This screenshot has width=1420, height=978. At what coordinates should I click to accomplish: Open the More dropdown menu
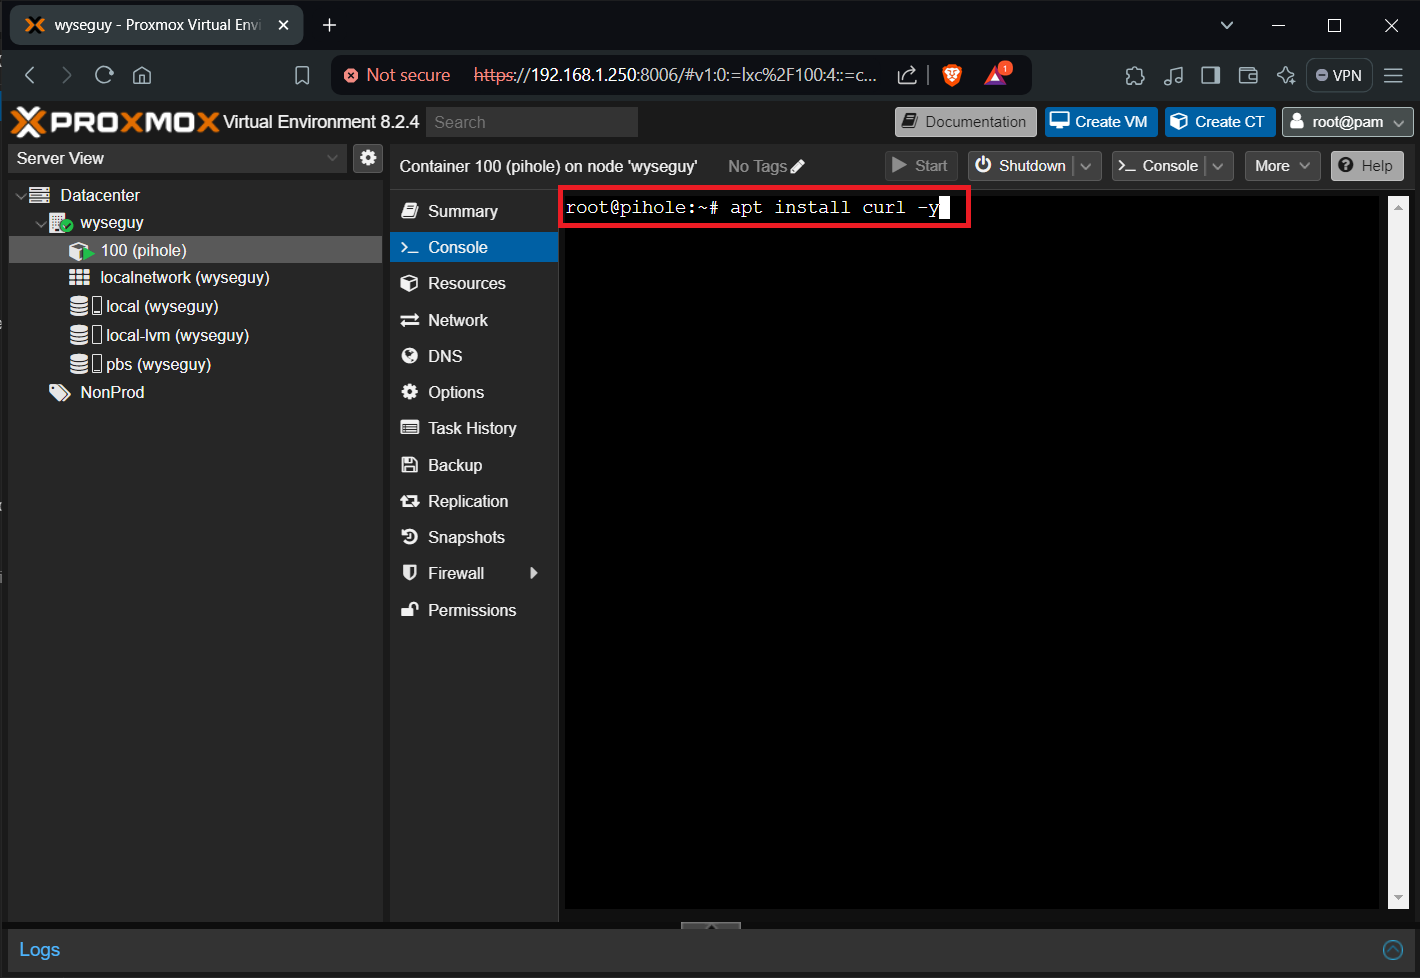coord(1283,166)
